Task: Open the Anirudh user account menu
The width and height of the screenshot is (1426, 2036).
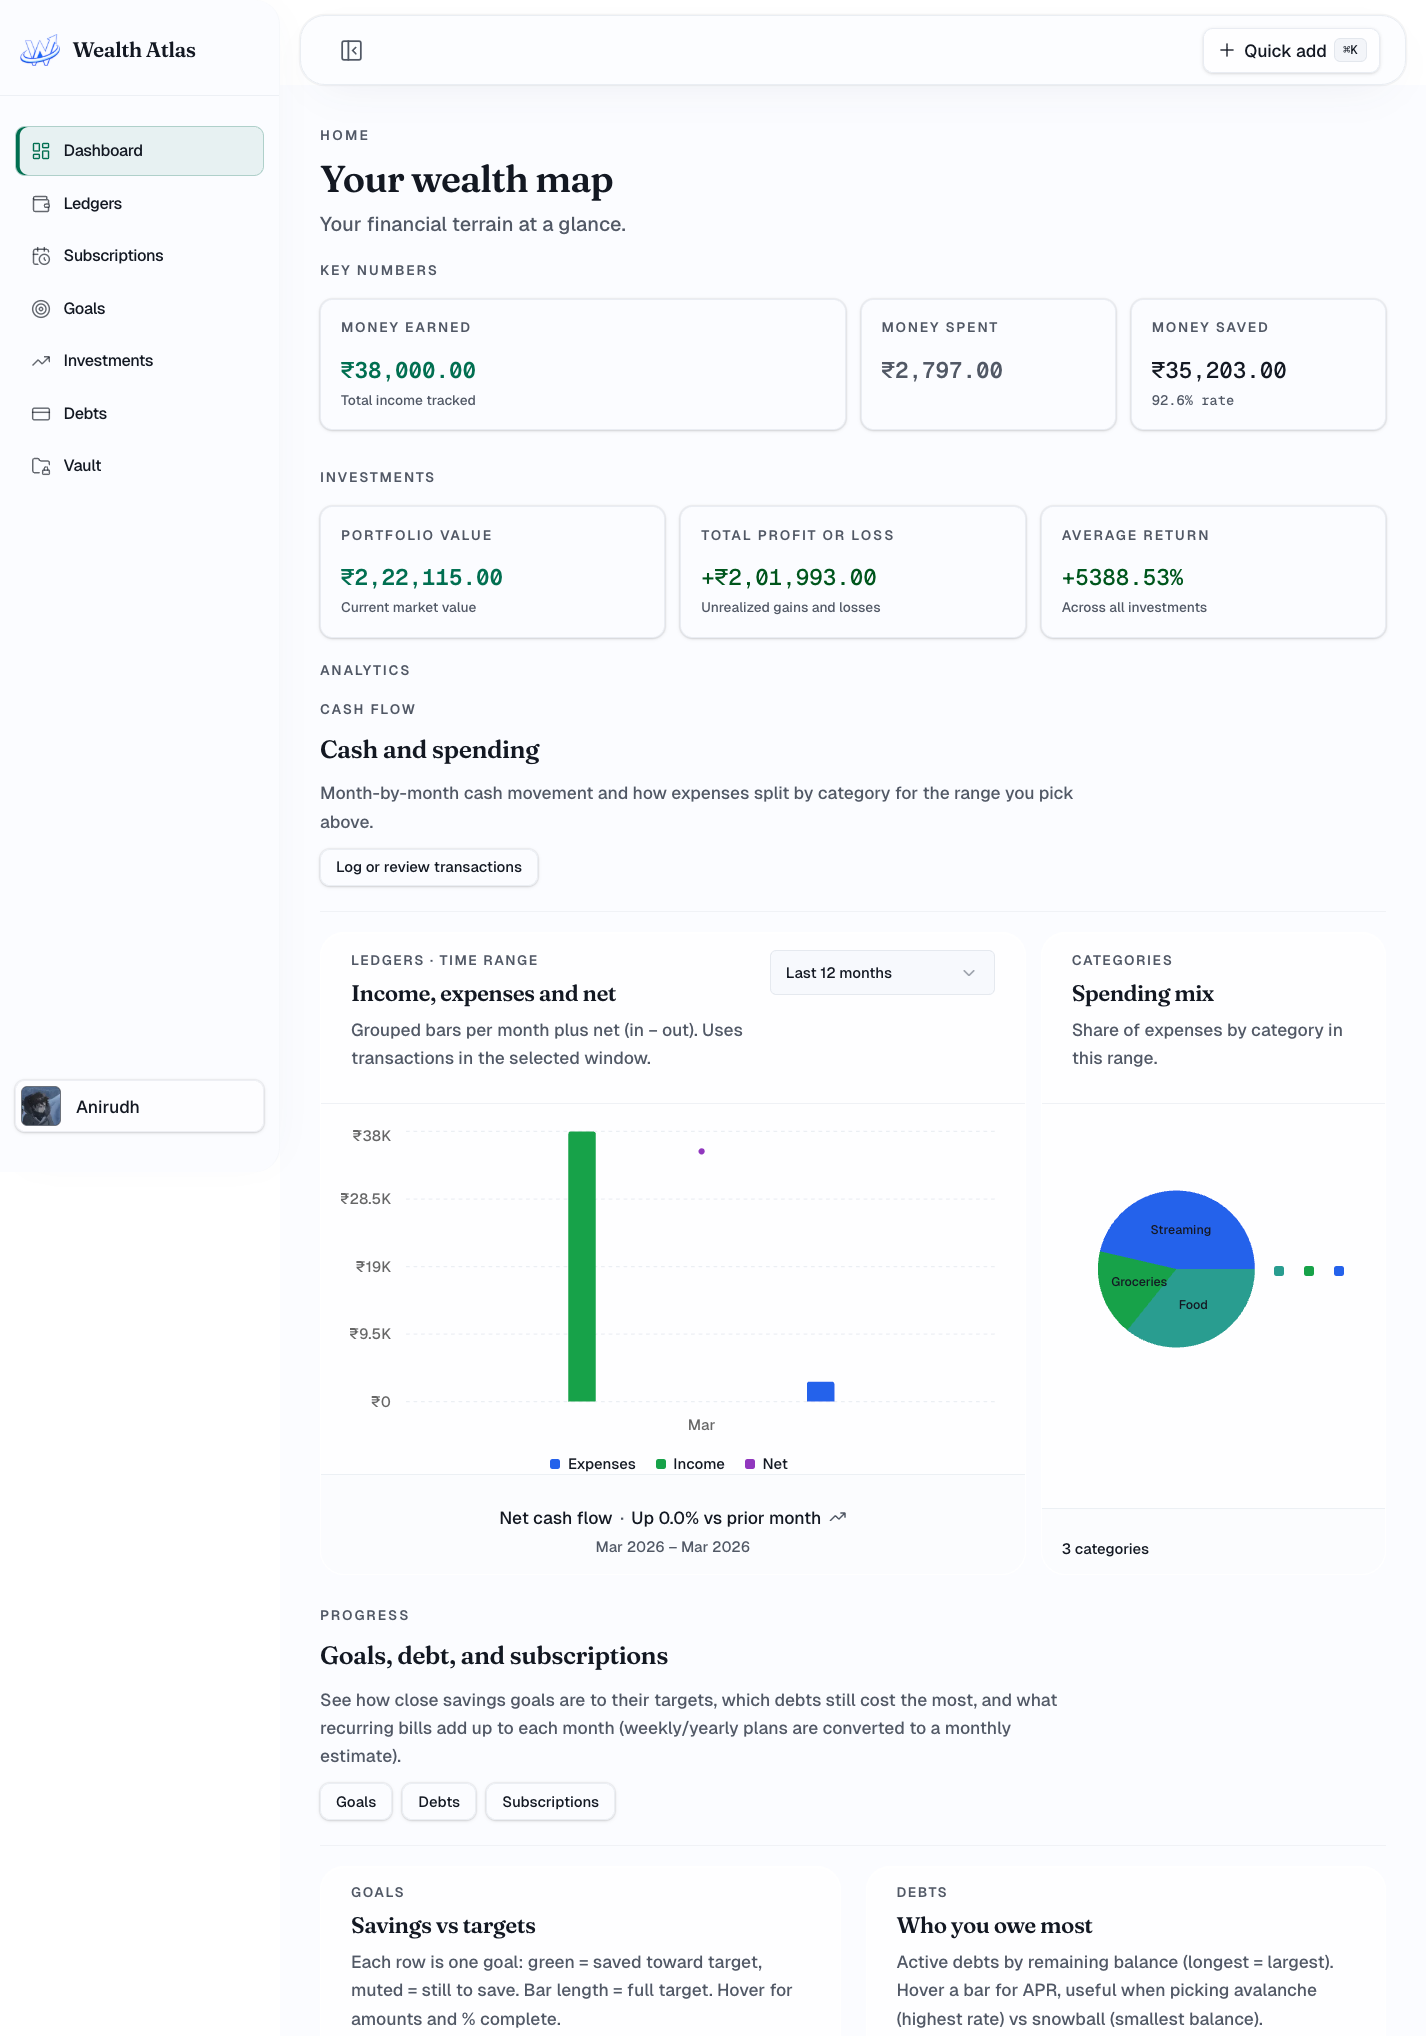Action: (140, 1106)
